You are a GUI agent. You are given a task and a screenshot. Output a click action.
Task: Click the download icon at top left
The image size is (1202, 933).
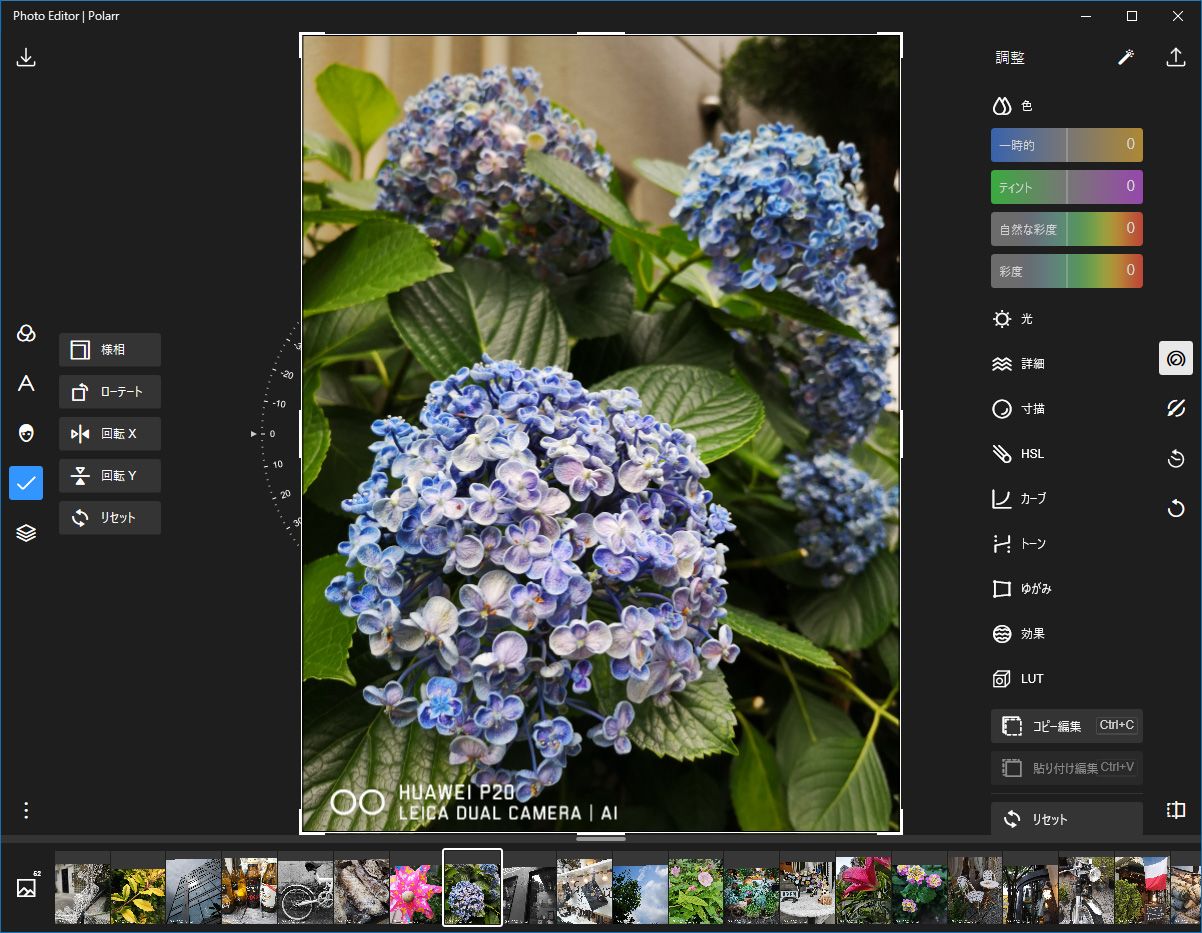(x=26, y=57)
